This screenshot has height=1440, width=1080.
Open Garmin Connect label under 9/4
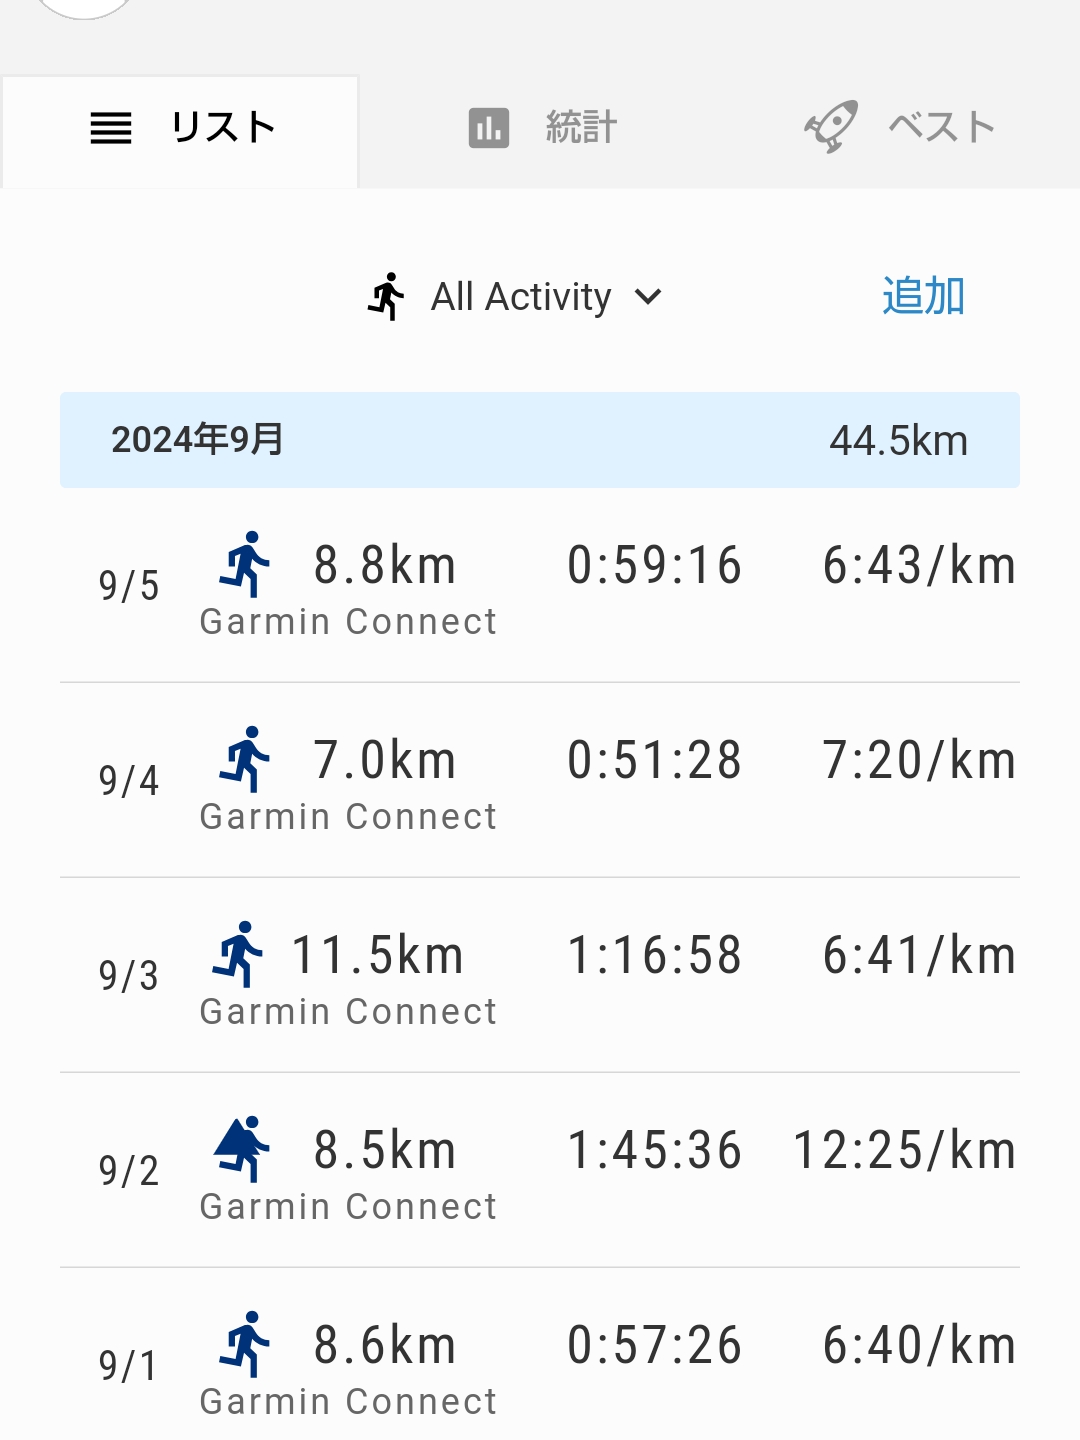point(348,817)
